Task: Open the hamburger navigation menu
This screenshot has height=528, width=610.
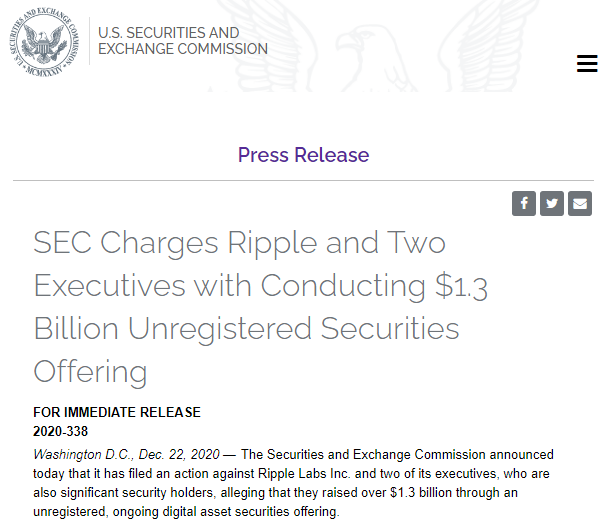Action: [587, 63]
